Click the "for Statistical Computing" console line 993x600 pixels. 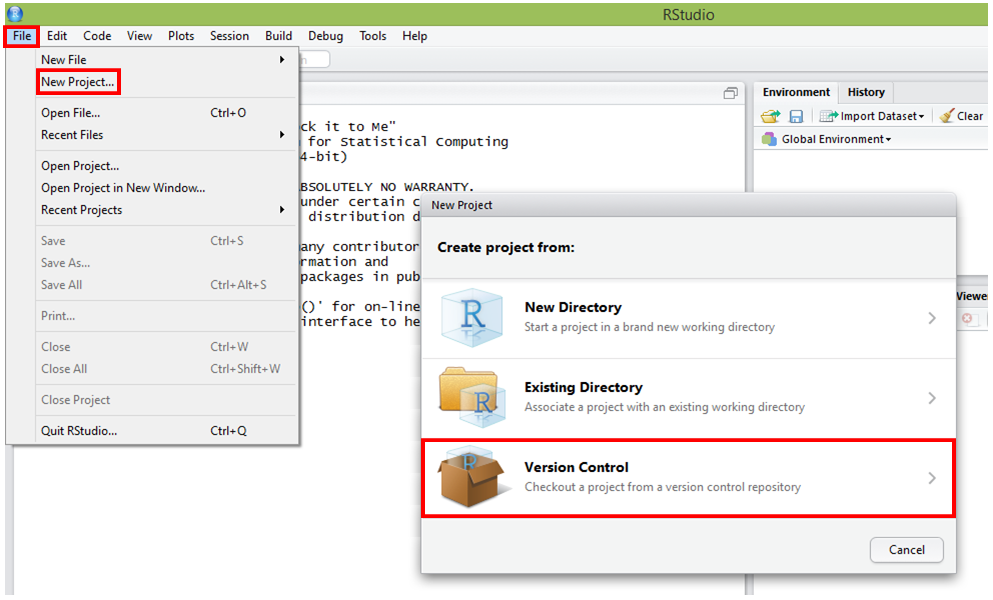coord(408,141)
